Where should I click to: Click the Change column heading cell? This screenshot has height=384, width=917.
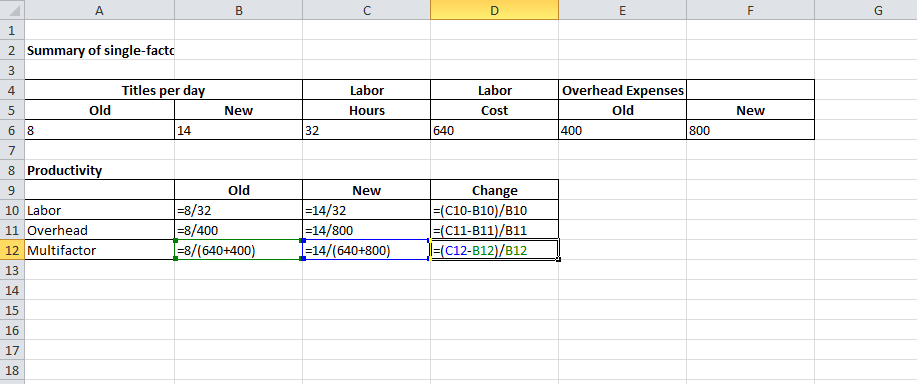click(x=494, y=190)
